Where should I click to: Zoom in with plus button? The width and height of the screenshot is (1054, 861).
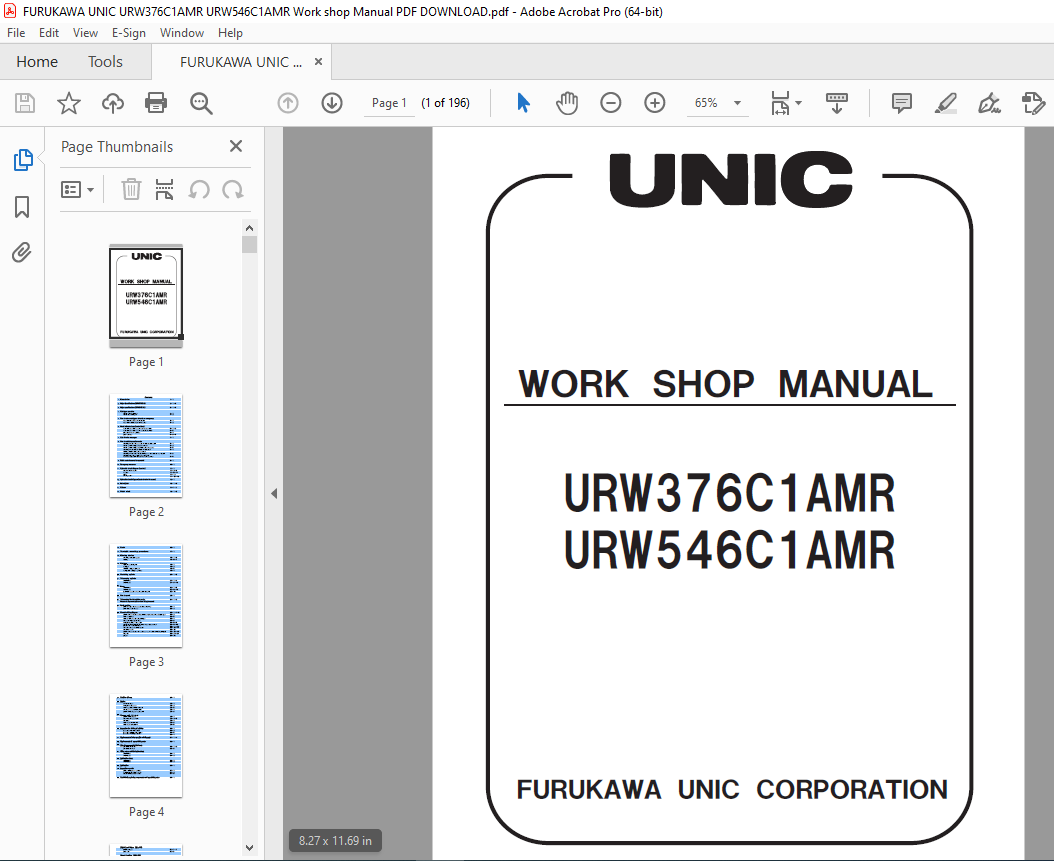(655, 103)
